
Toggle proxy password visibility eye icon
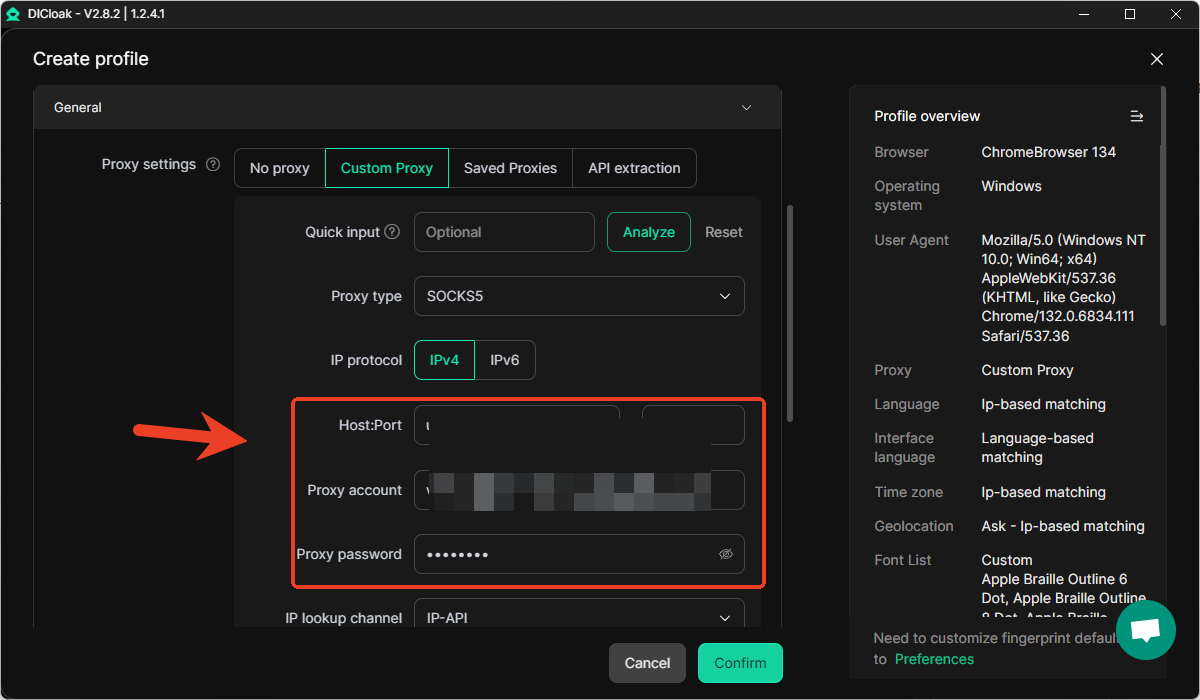tap(726, 554)
